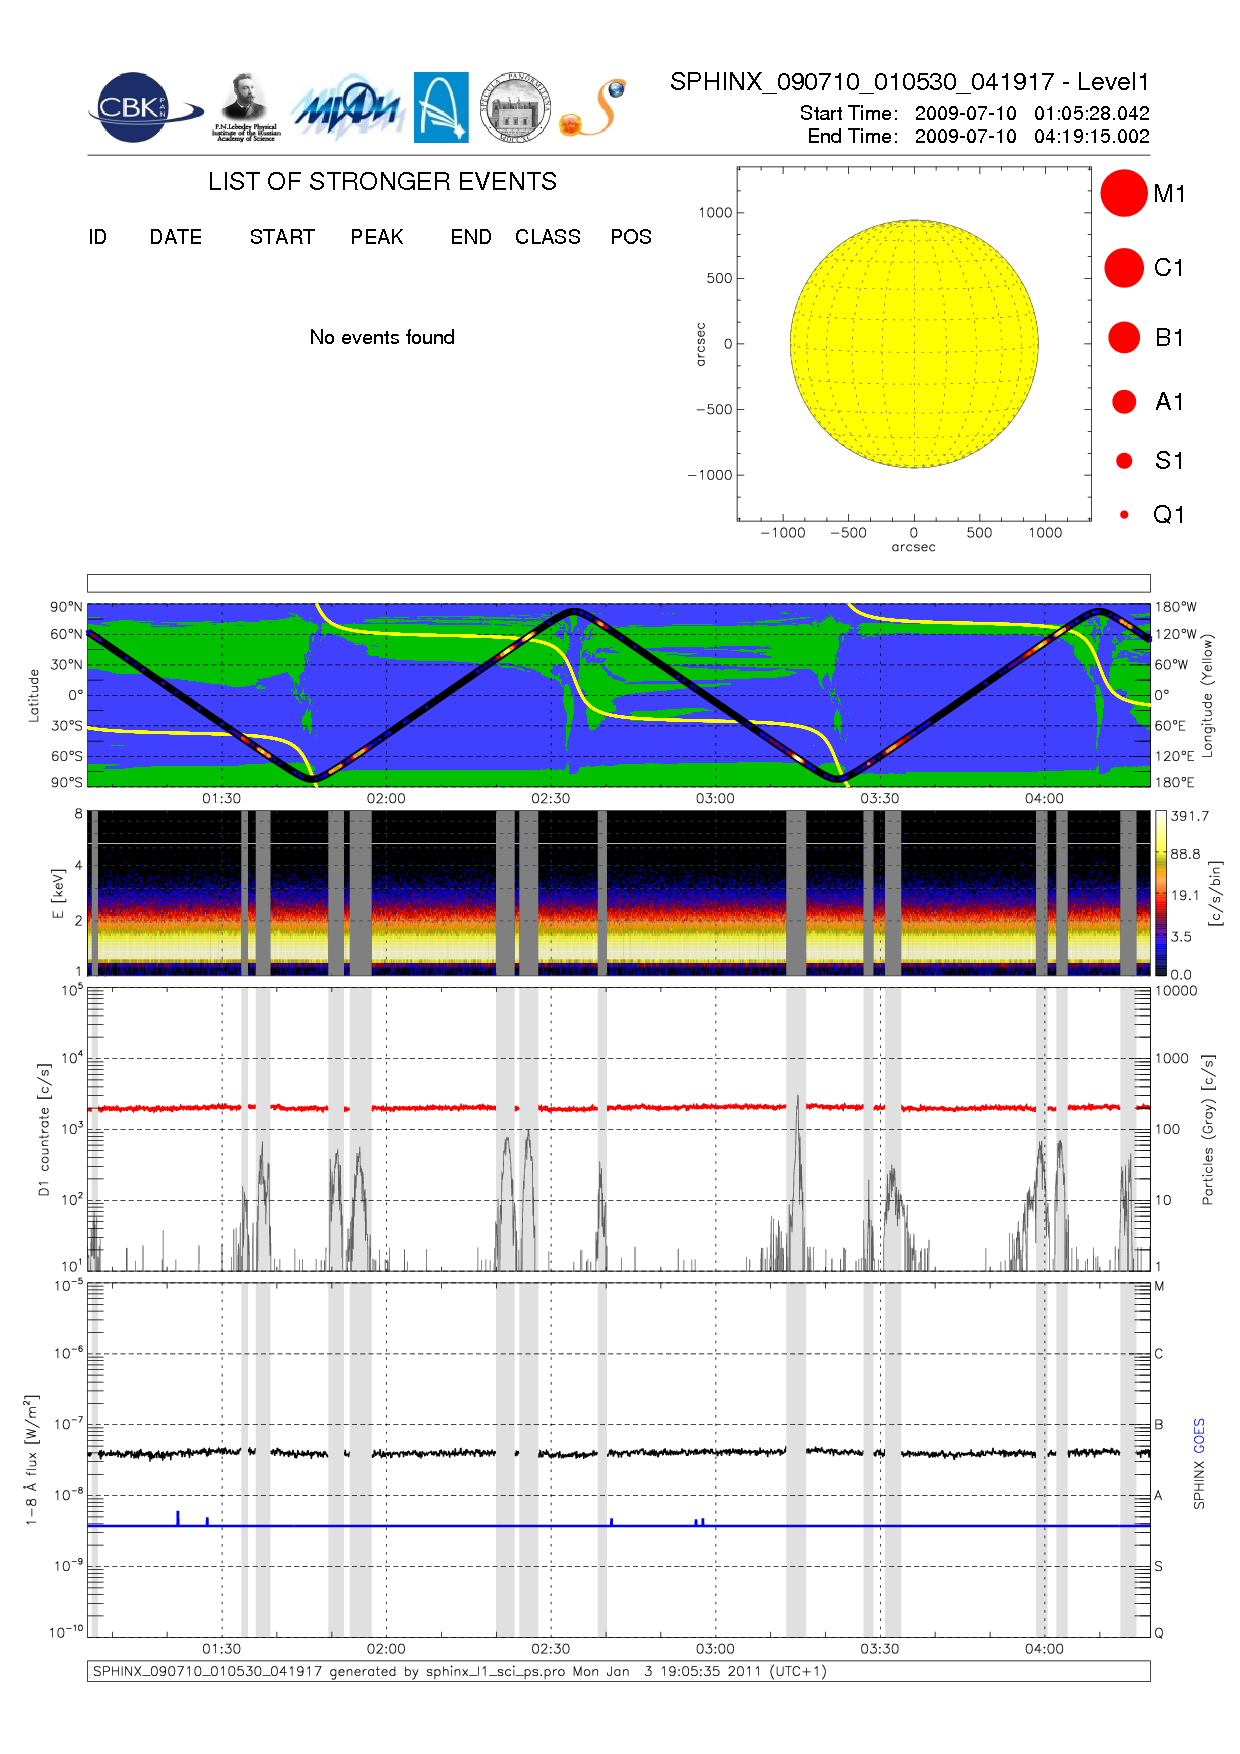Click the orange S logo with globe

pyautogui.click(x=593, y=108)
